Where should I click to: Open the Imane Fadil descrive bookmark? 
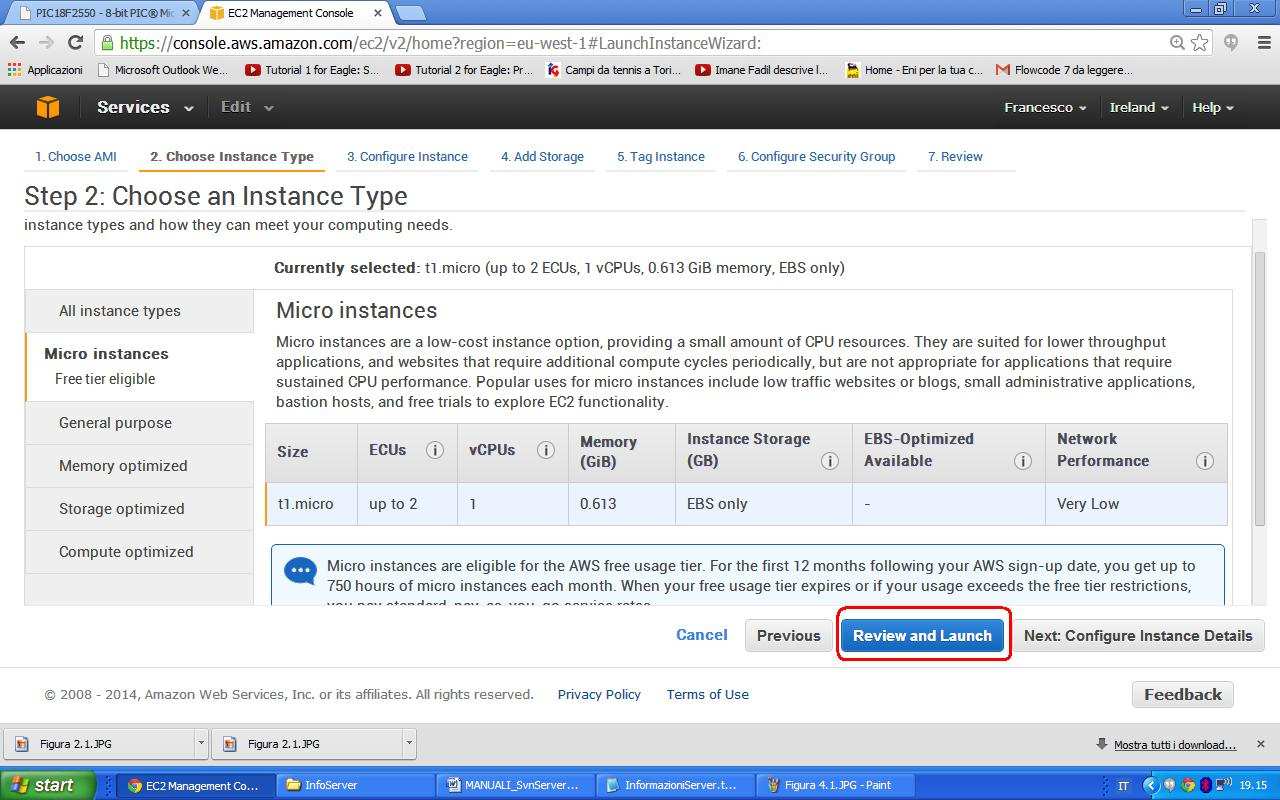tap(762, 70)
